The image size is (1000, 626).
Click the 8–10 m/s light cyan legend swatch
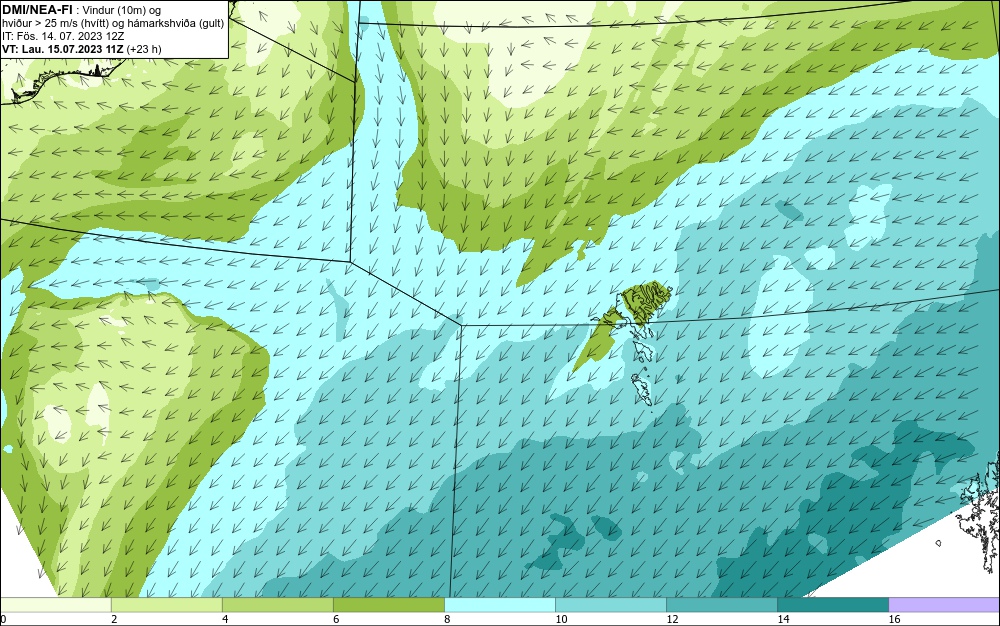click(499, 605)
